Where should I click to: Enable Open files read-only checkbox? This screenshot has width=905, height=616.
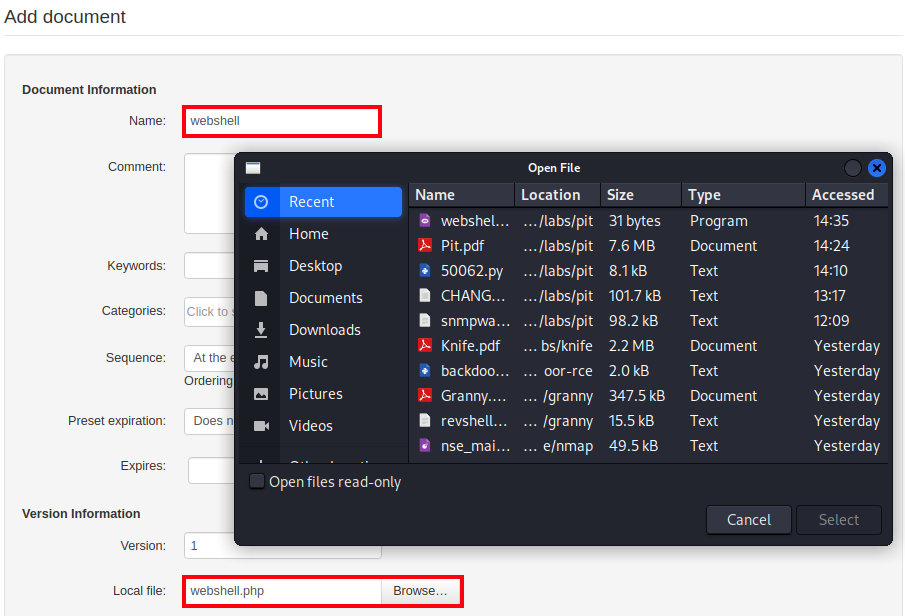(256, 481)
